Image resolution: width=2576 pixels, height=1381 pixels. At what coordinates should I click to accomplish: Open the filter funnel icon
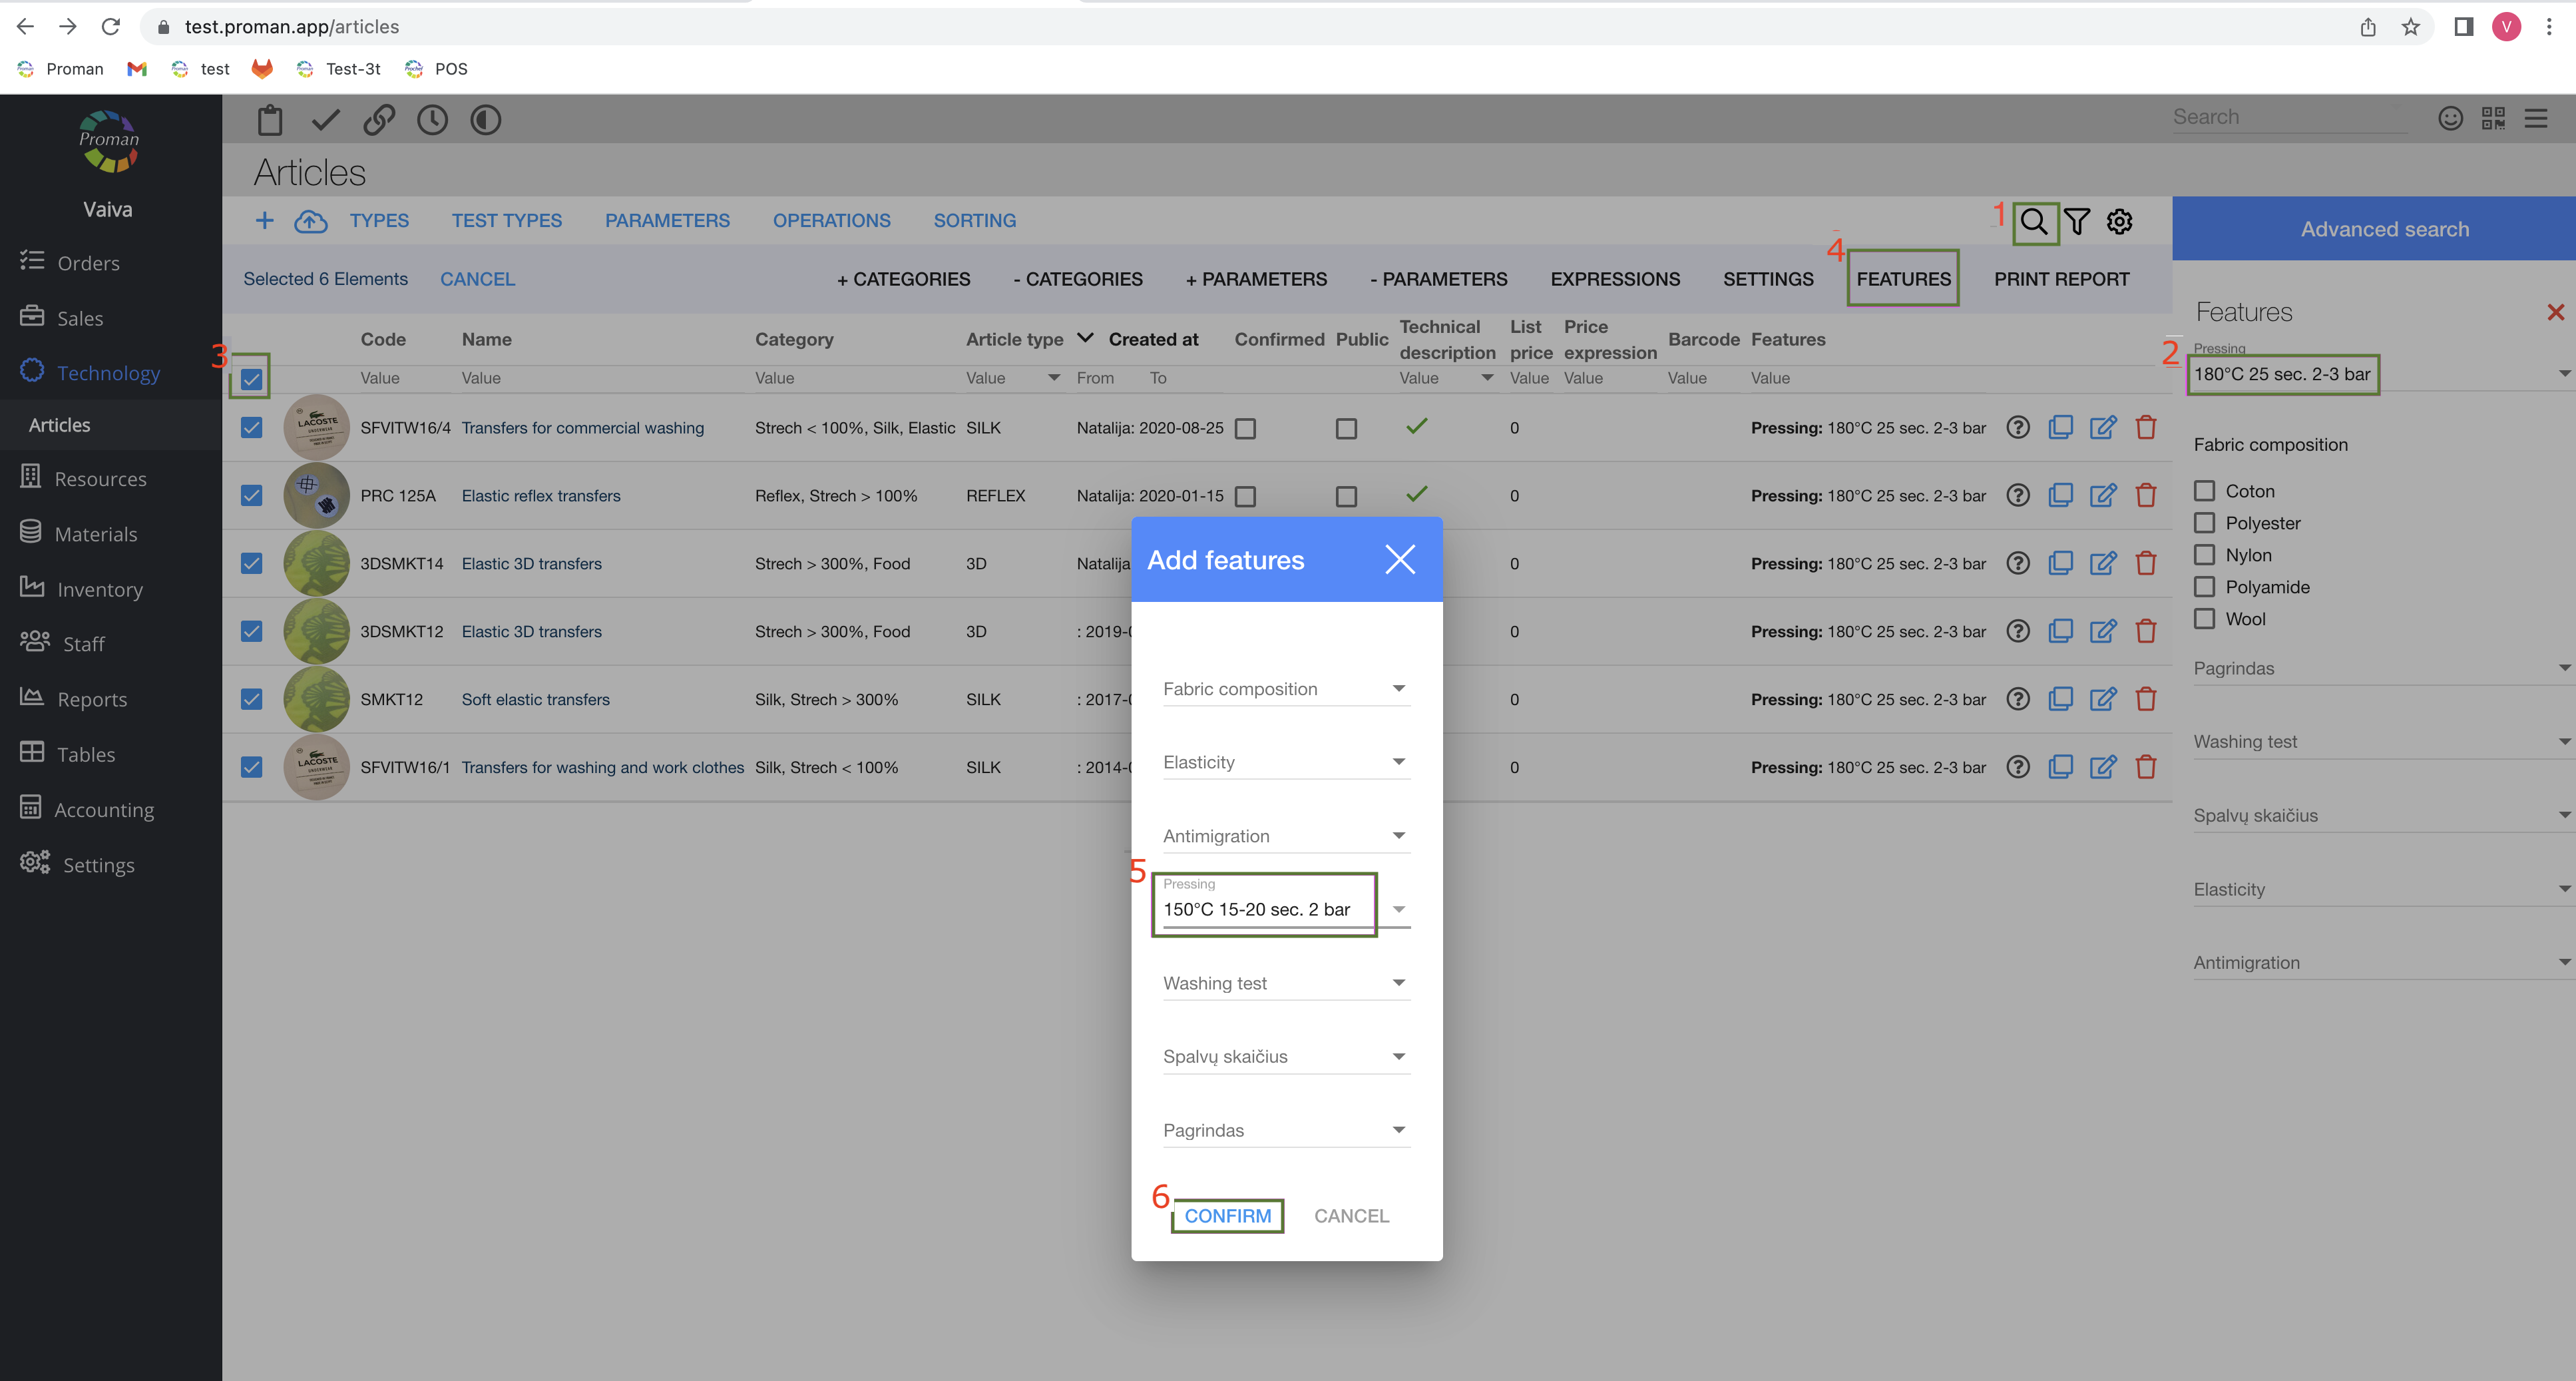[x=2077, y=221]
